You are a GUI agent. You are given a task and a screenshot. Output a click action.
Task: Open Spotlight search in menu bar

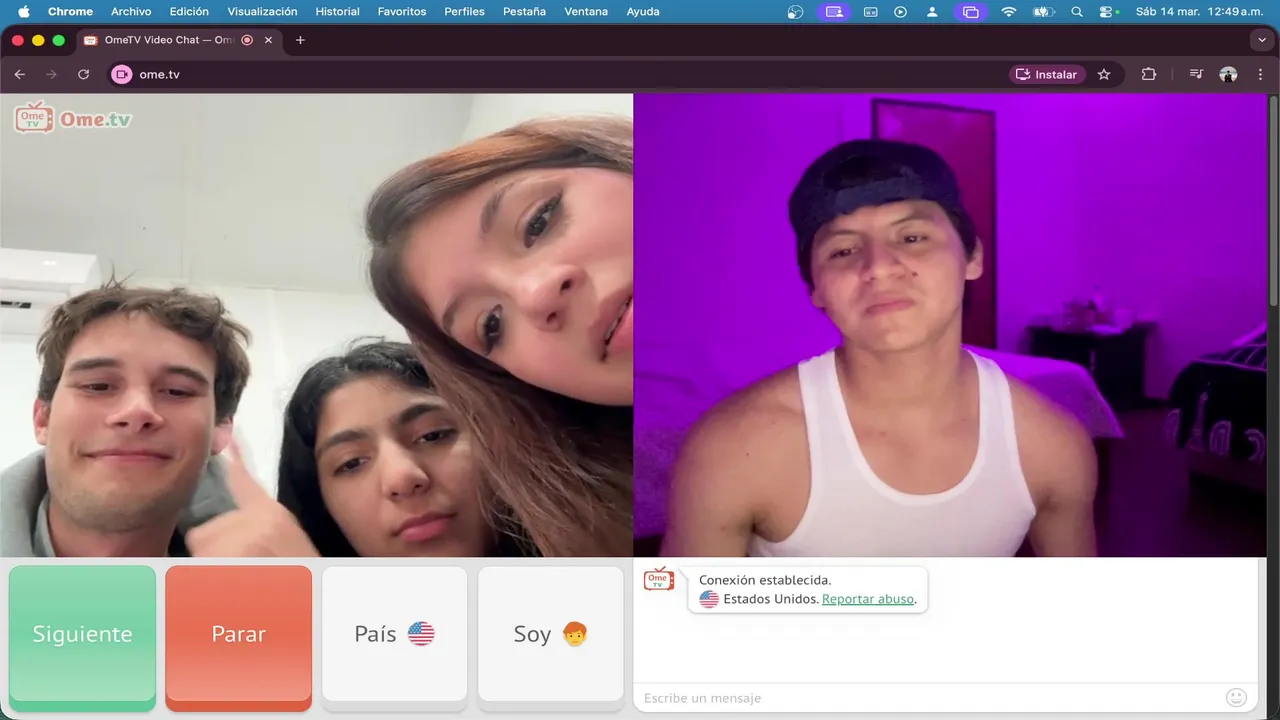[1077, 12]
